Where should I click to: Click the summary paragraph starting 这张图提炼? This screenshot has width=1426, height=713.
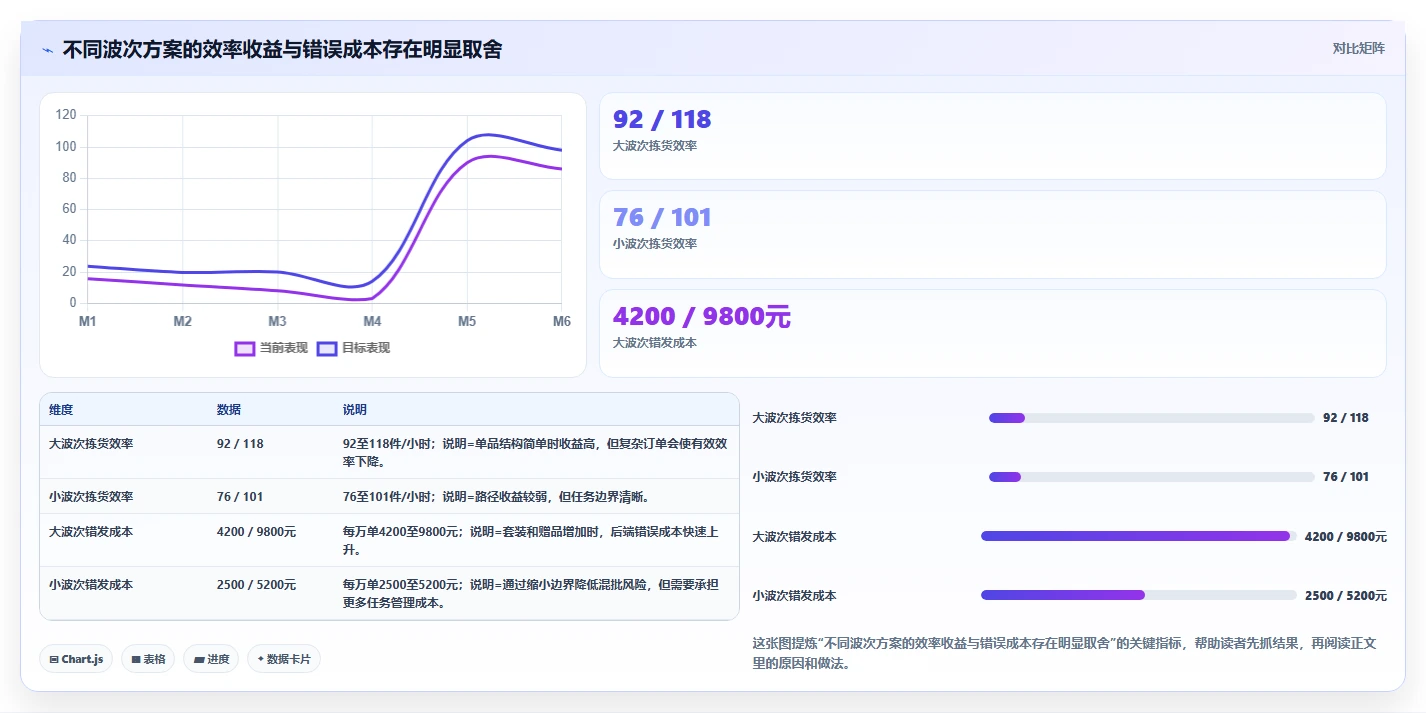(1064, 653)
